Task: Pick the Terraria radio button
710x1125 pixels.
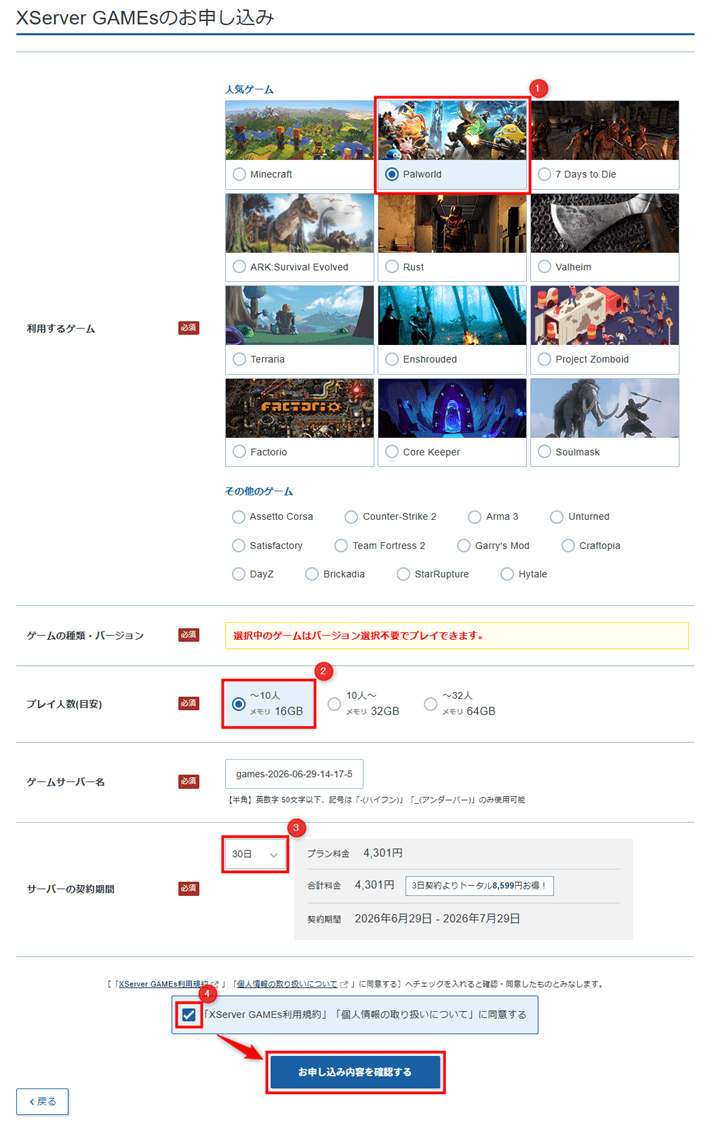Action: pyautogui.click(x=240, y=359)
